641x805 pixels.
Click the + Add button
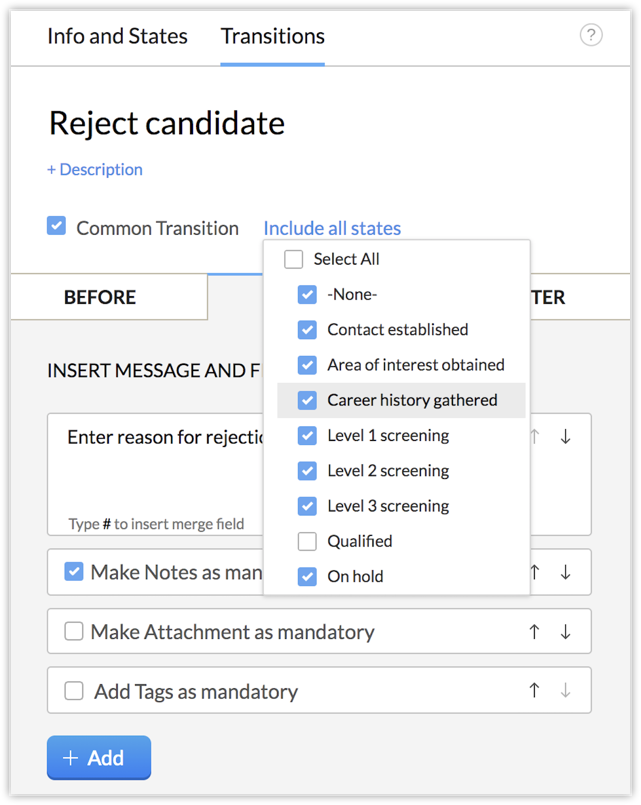point(99,758)
